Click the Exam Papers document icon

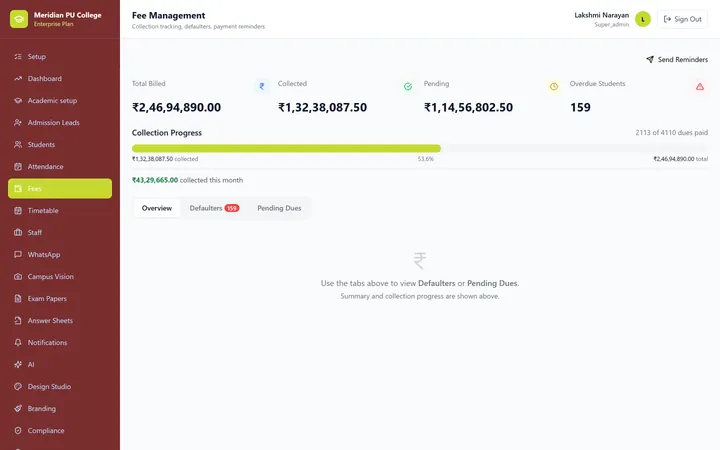point(18,298)
